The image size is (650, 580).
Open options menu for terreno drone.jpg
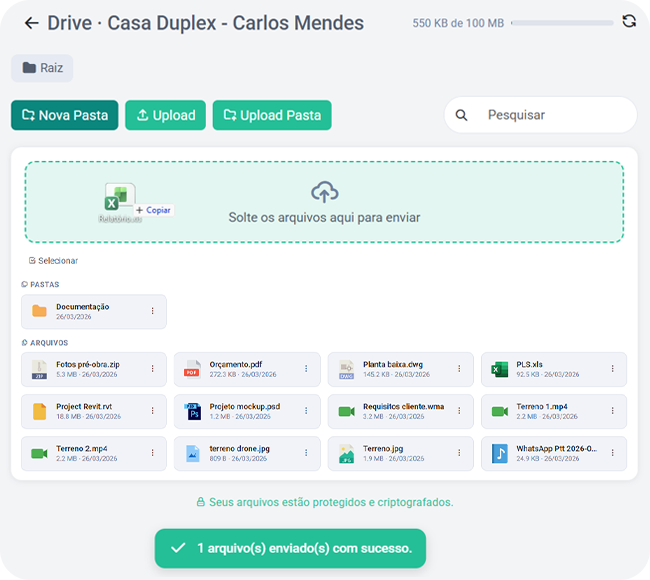pos(306,453)
